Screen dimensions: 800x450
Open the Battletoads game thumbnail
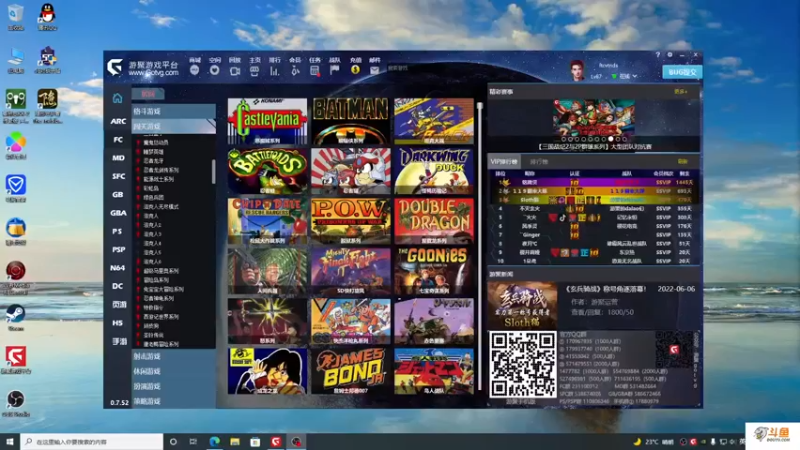[267, 171]
